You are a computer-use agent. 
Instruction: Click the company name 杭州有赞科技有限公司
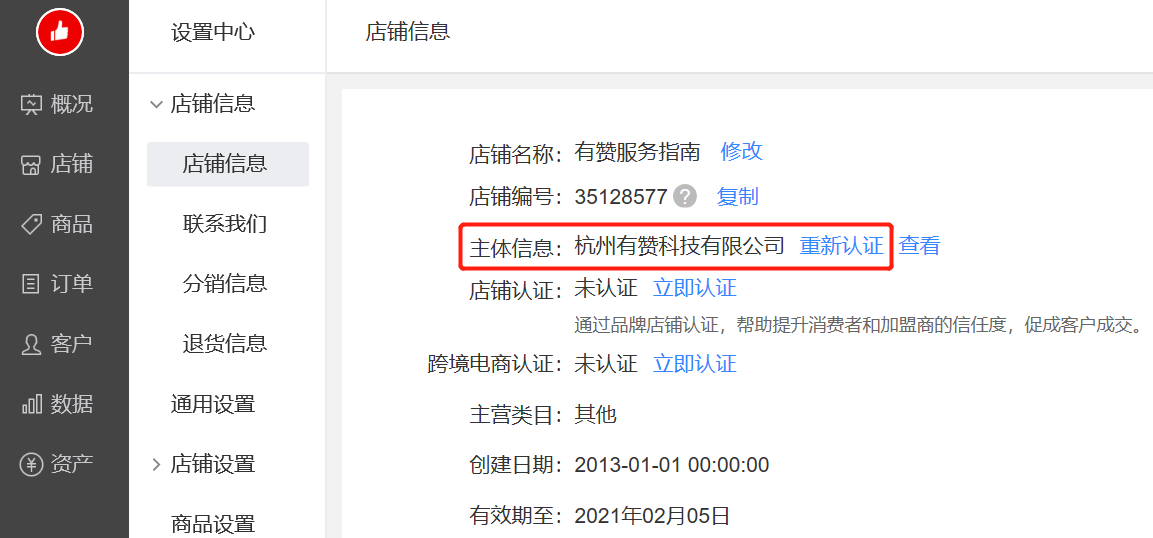(x=679, y=245)
